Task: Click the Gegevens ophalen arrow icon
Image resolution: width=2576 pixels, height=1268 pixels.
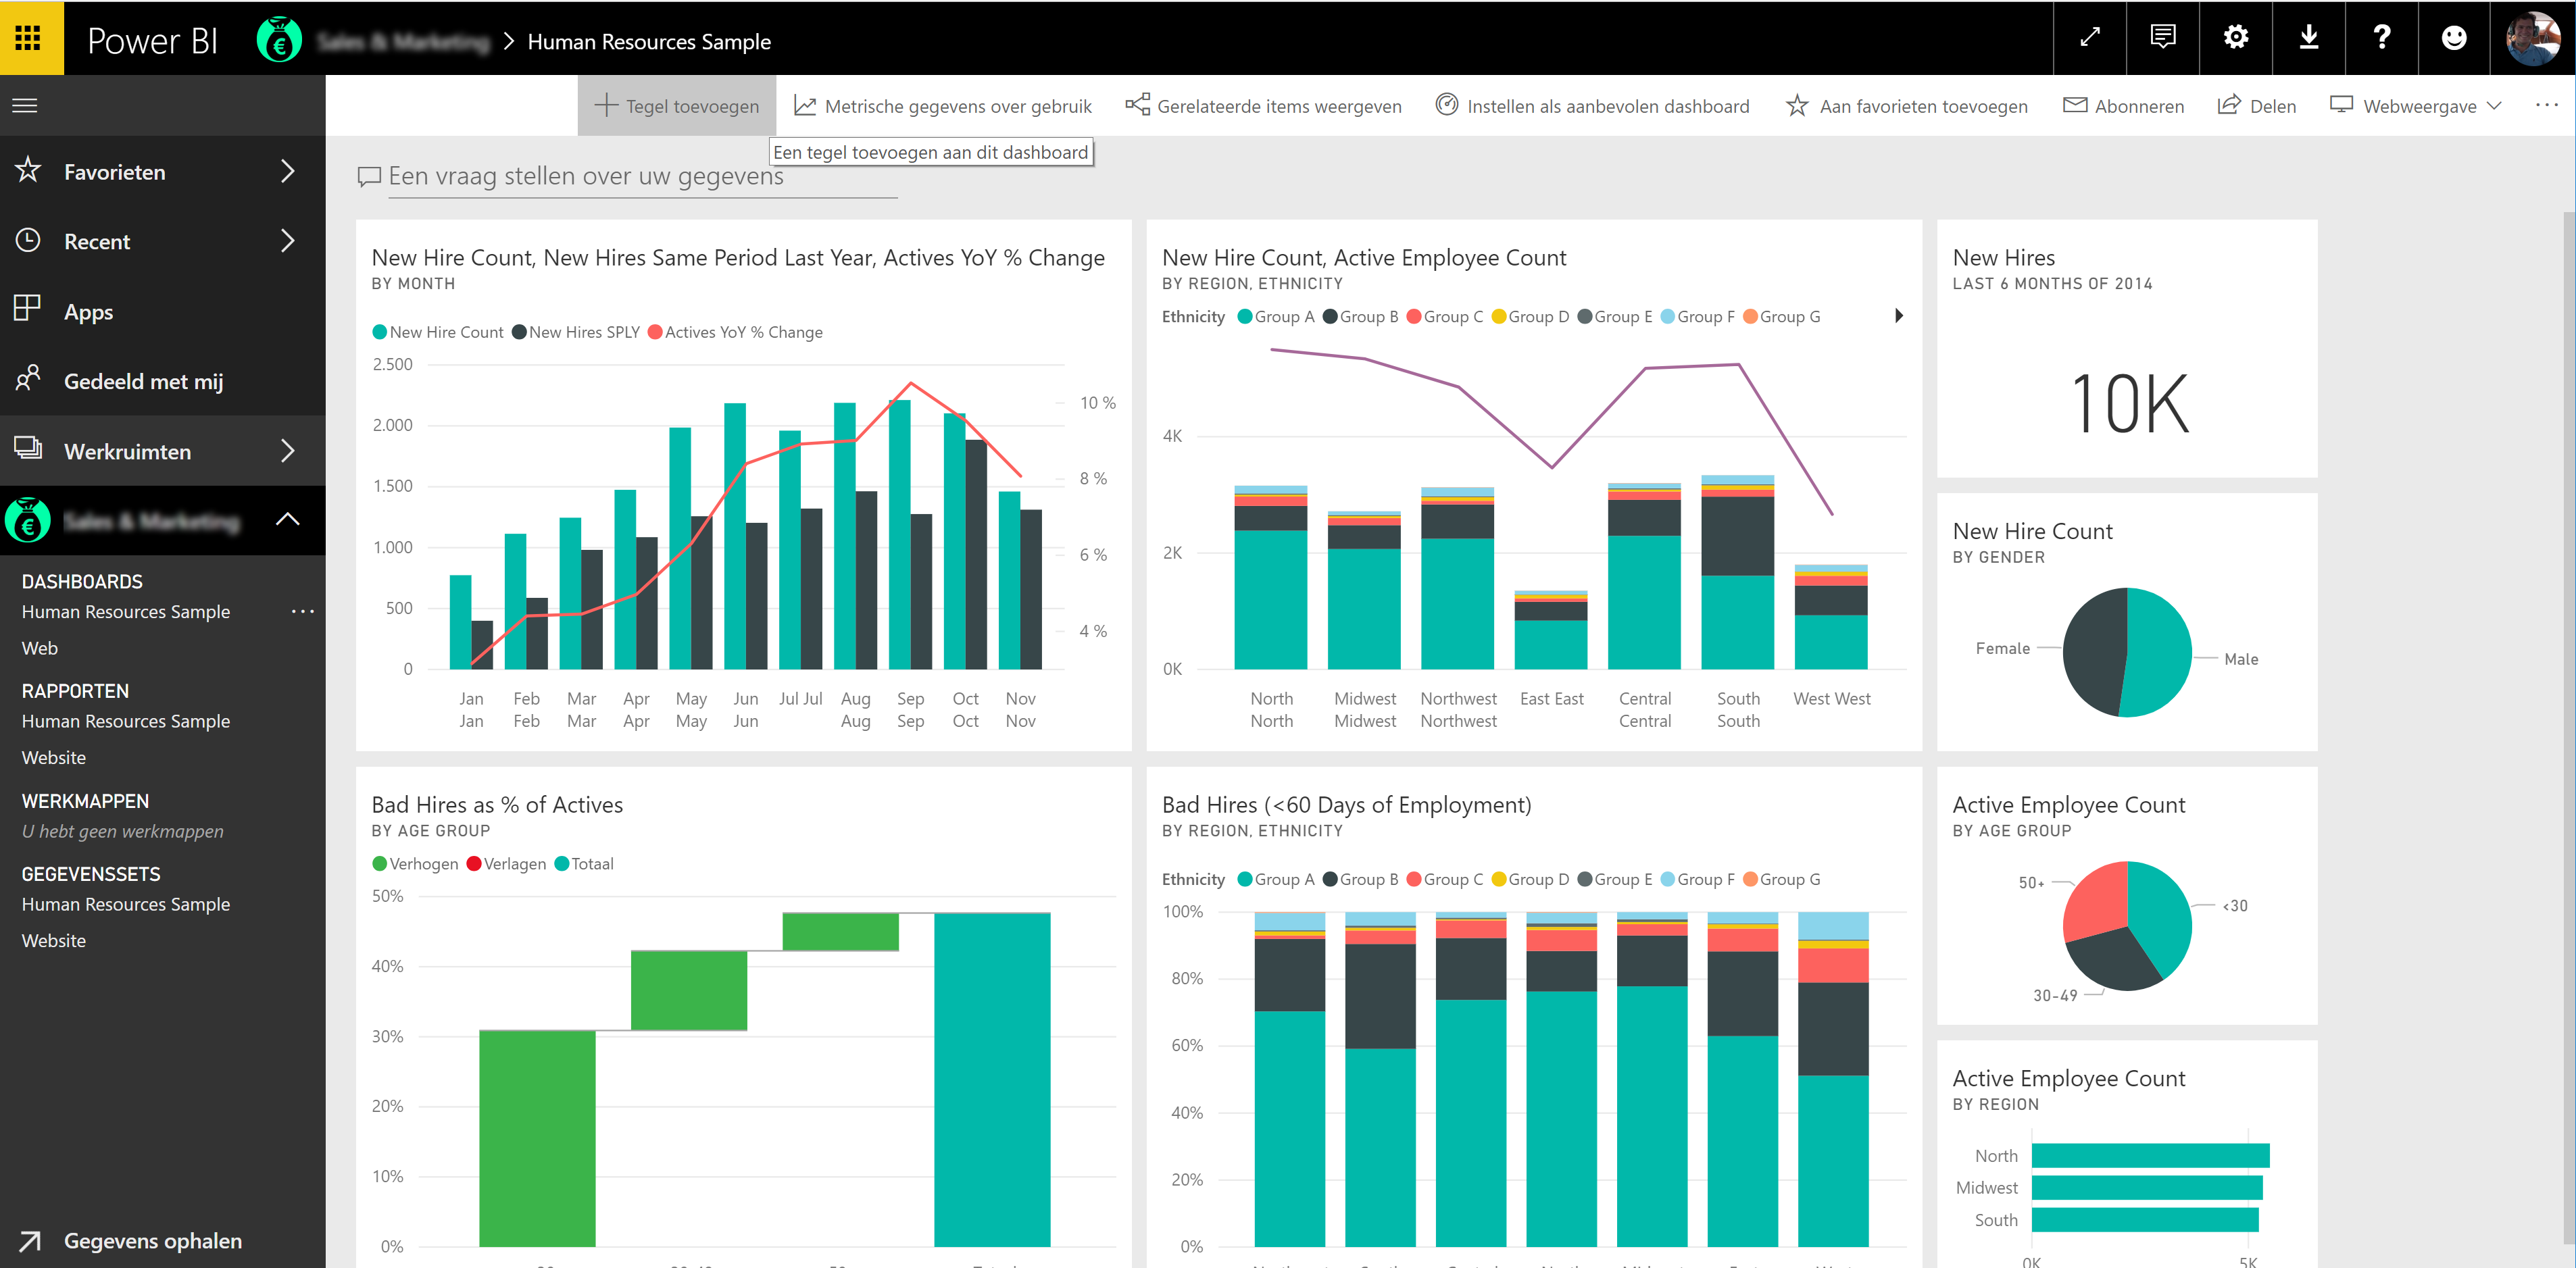Action: pyautogui.click(x=30, y=1241)
